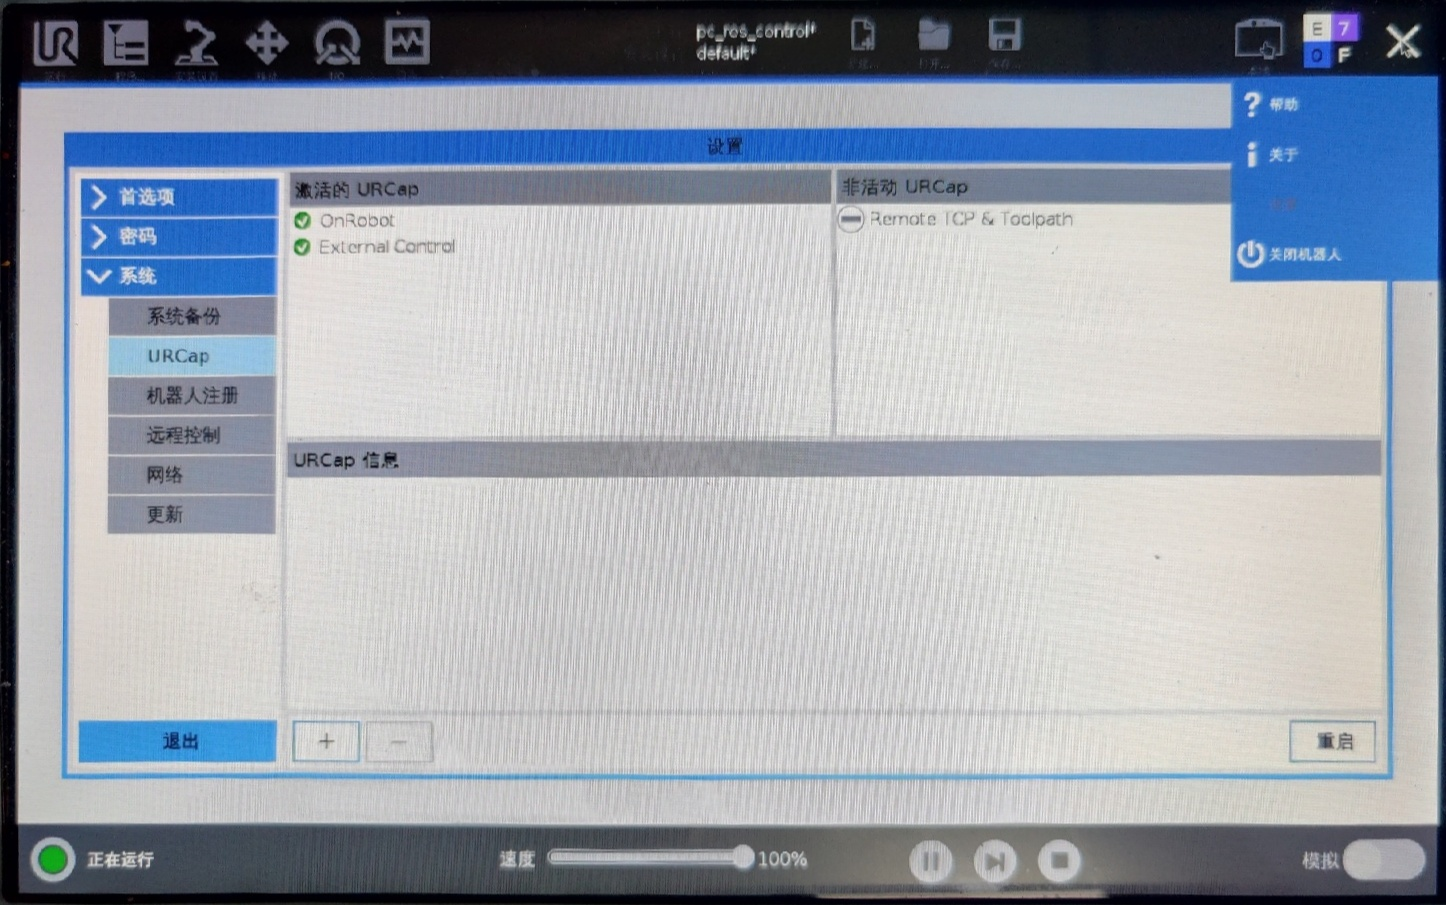Open System Backup (系统备份) page
1446x905 pixels.
pos(192,316)
